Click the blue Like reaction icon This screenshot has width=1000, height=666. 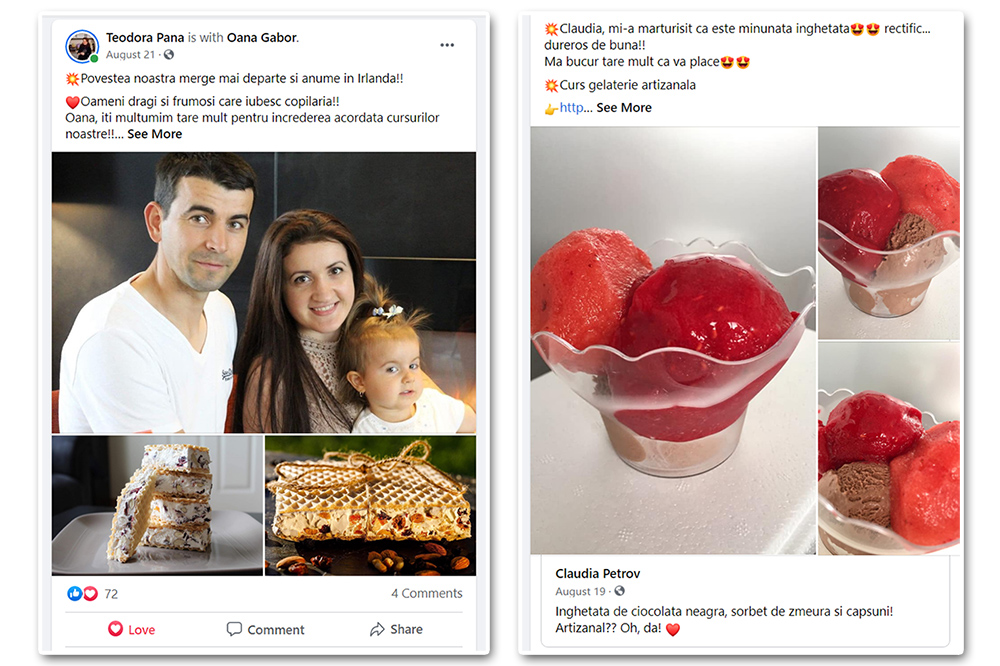tap(75, 594)
